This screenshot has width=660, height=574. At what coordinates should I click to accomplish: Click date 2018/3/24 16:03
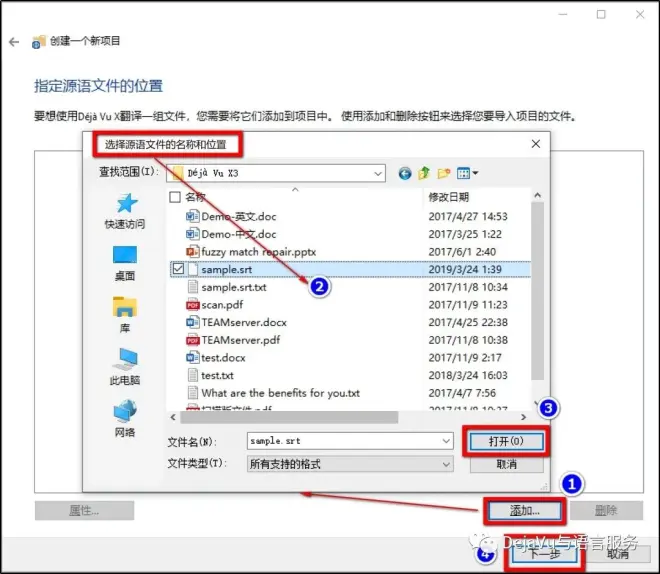point(468,375)
